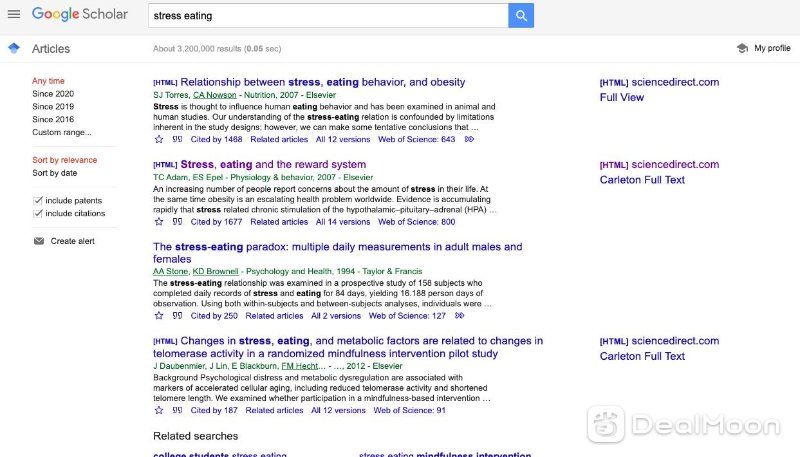Save the Stress, eating and reward system result
The image size is (800, 457).
(x=159, y=222)
